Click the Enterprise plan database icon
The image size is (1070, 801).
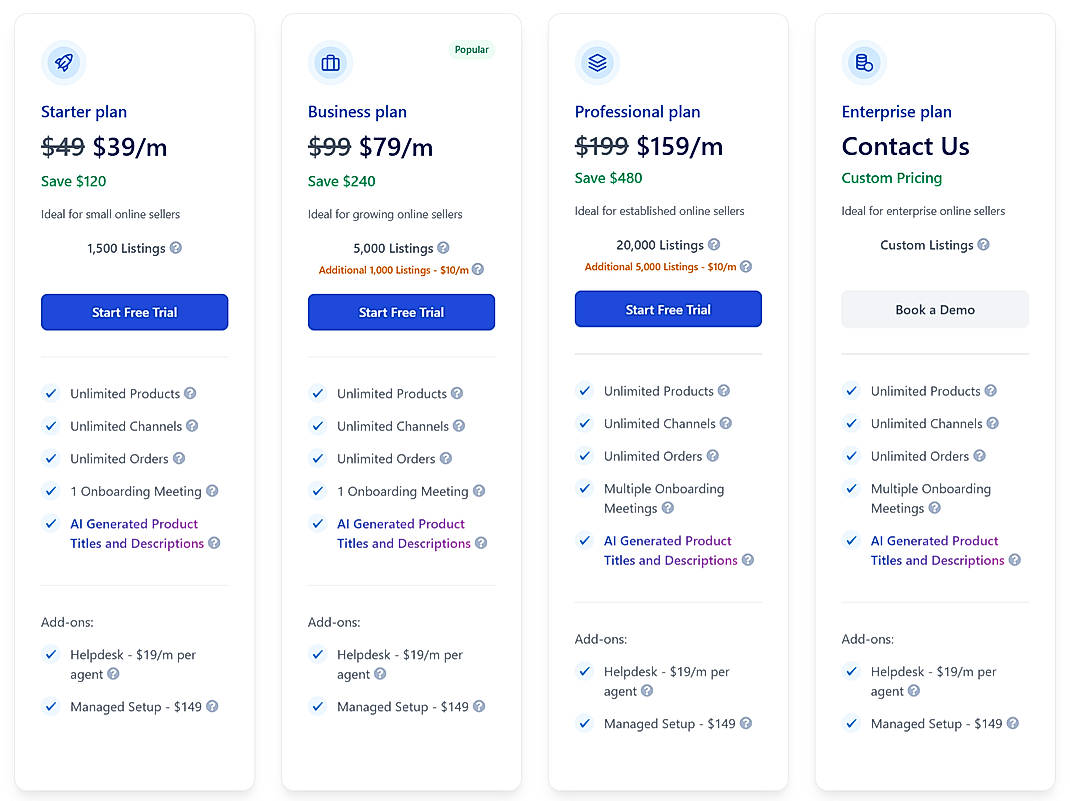(864, 63)
